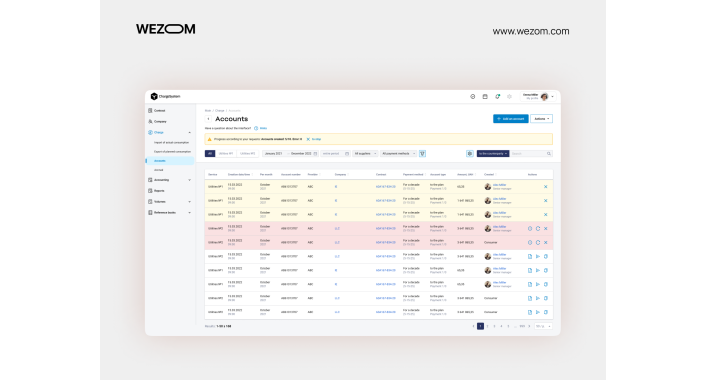The width and height of the screenshot is (707, 380).
Task: Sort by Payment method column header
Action: pos(413,175)
